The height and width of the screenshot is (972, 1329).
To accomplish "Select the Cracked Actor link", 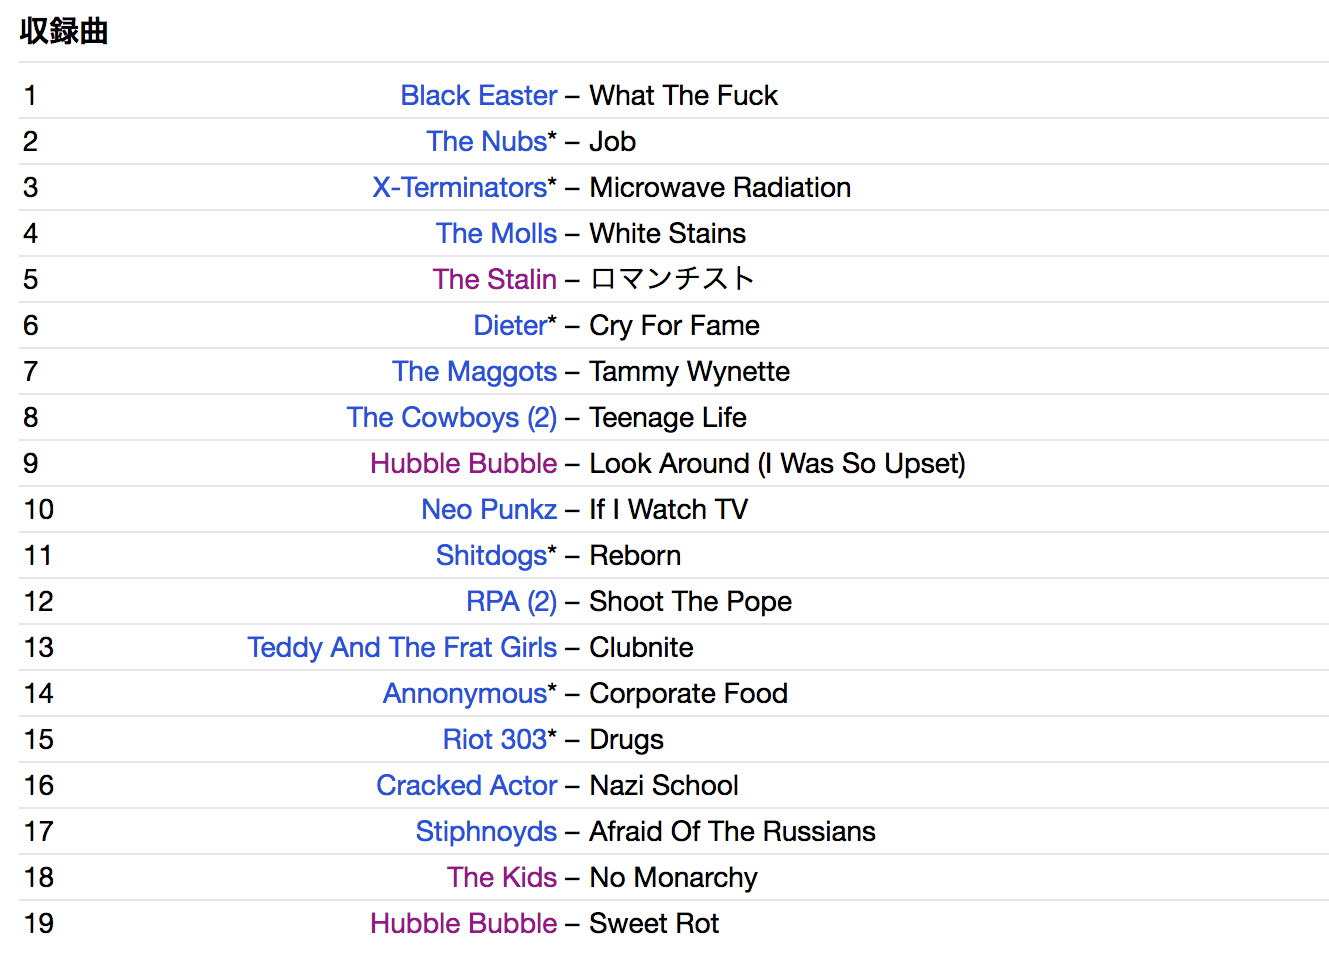I will click(466, 785).
